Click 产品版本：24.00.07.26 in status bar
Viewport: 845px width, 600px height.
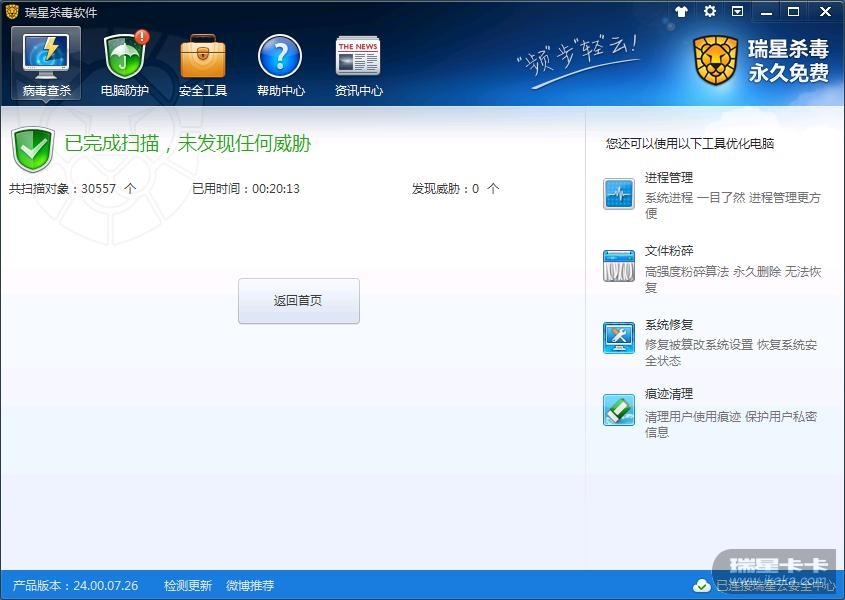[75, 585]
